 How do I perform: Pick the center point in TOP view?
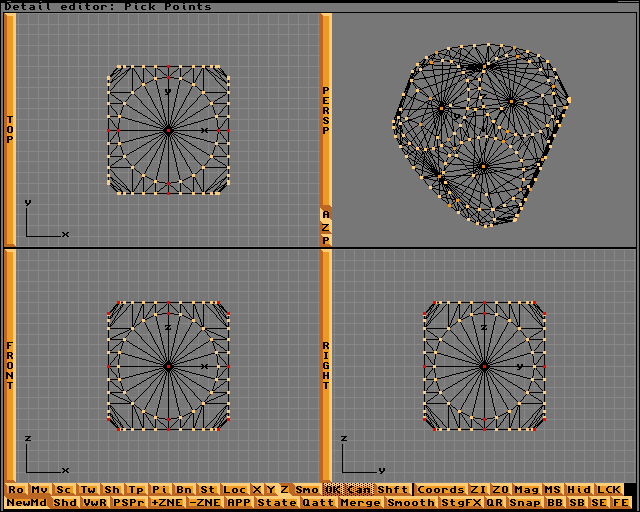(x=168, y=131)
